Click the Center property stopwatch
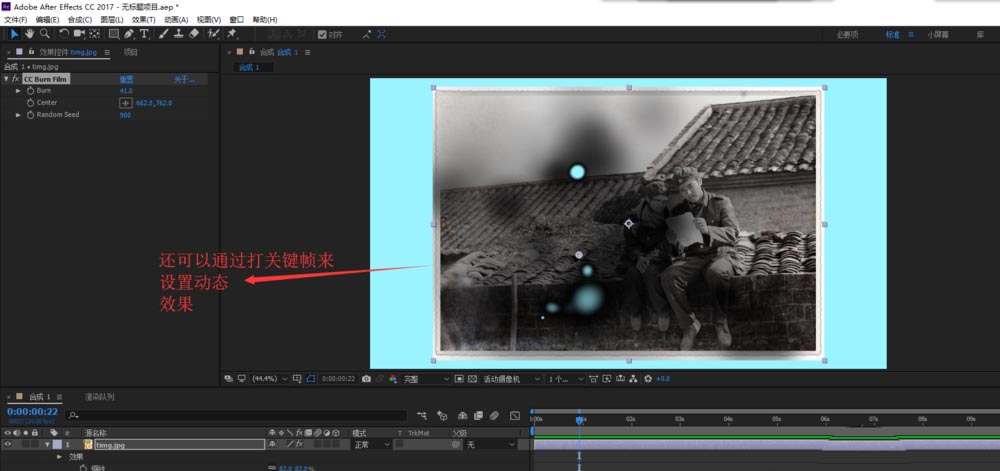 [x=30, y=103]
